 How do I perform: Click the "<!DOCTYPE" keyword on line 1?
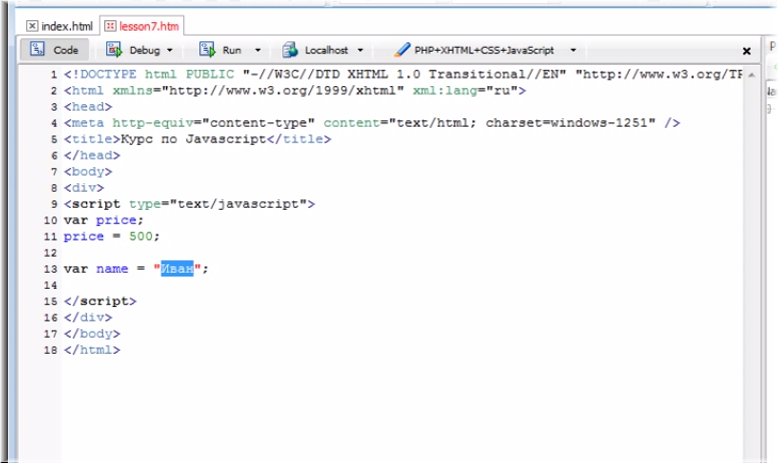(x=100, y=74)
